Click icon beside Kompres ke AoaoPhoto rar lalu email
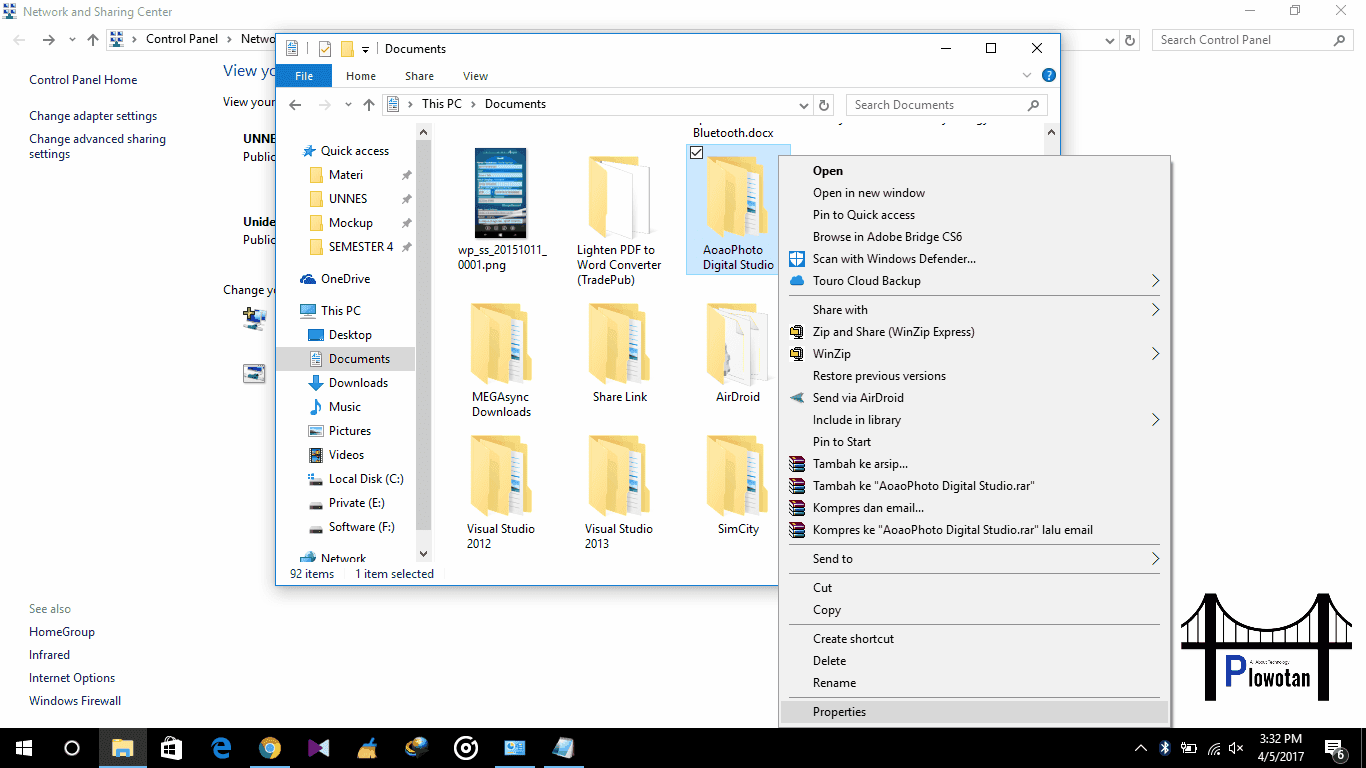This screenshot has height=768, width=1366. (x=797, y=530)
